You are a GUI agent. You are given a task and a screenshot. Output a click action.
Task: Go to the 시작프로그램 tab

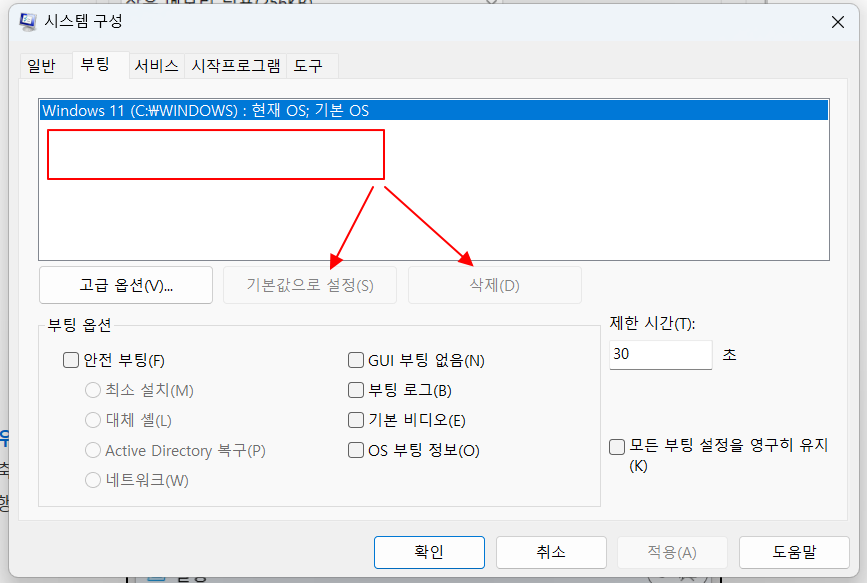(236, 66)
